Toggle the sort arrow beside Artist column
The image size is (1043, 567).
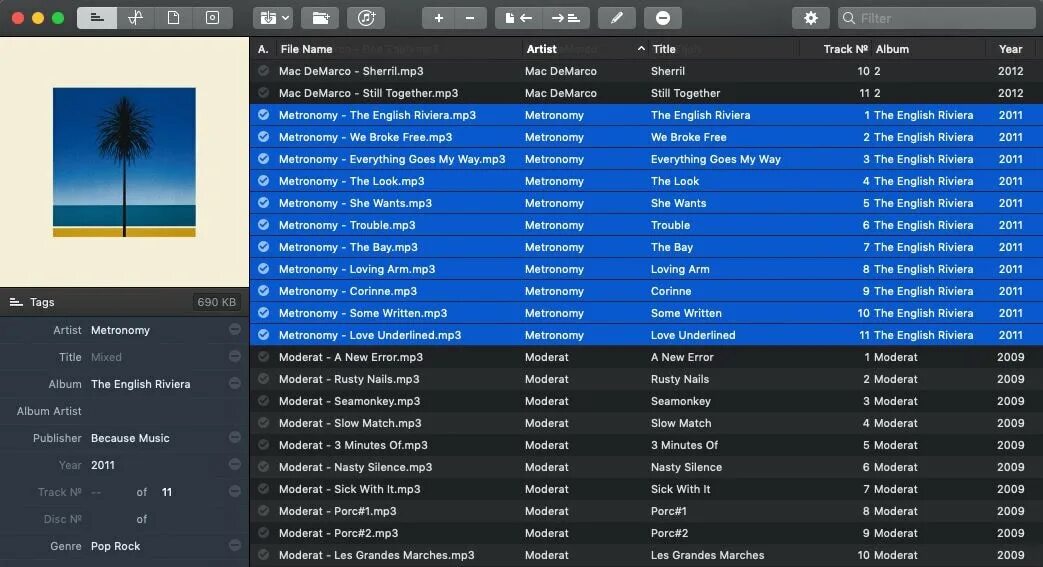(x=641, y=49)
